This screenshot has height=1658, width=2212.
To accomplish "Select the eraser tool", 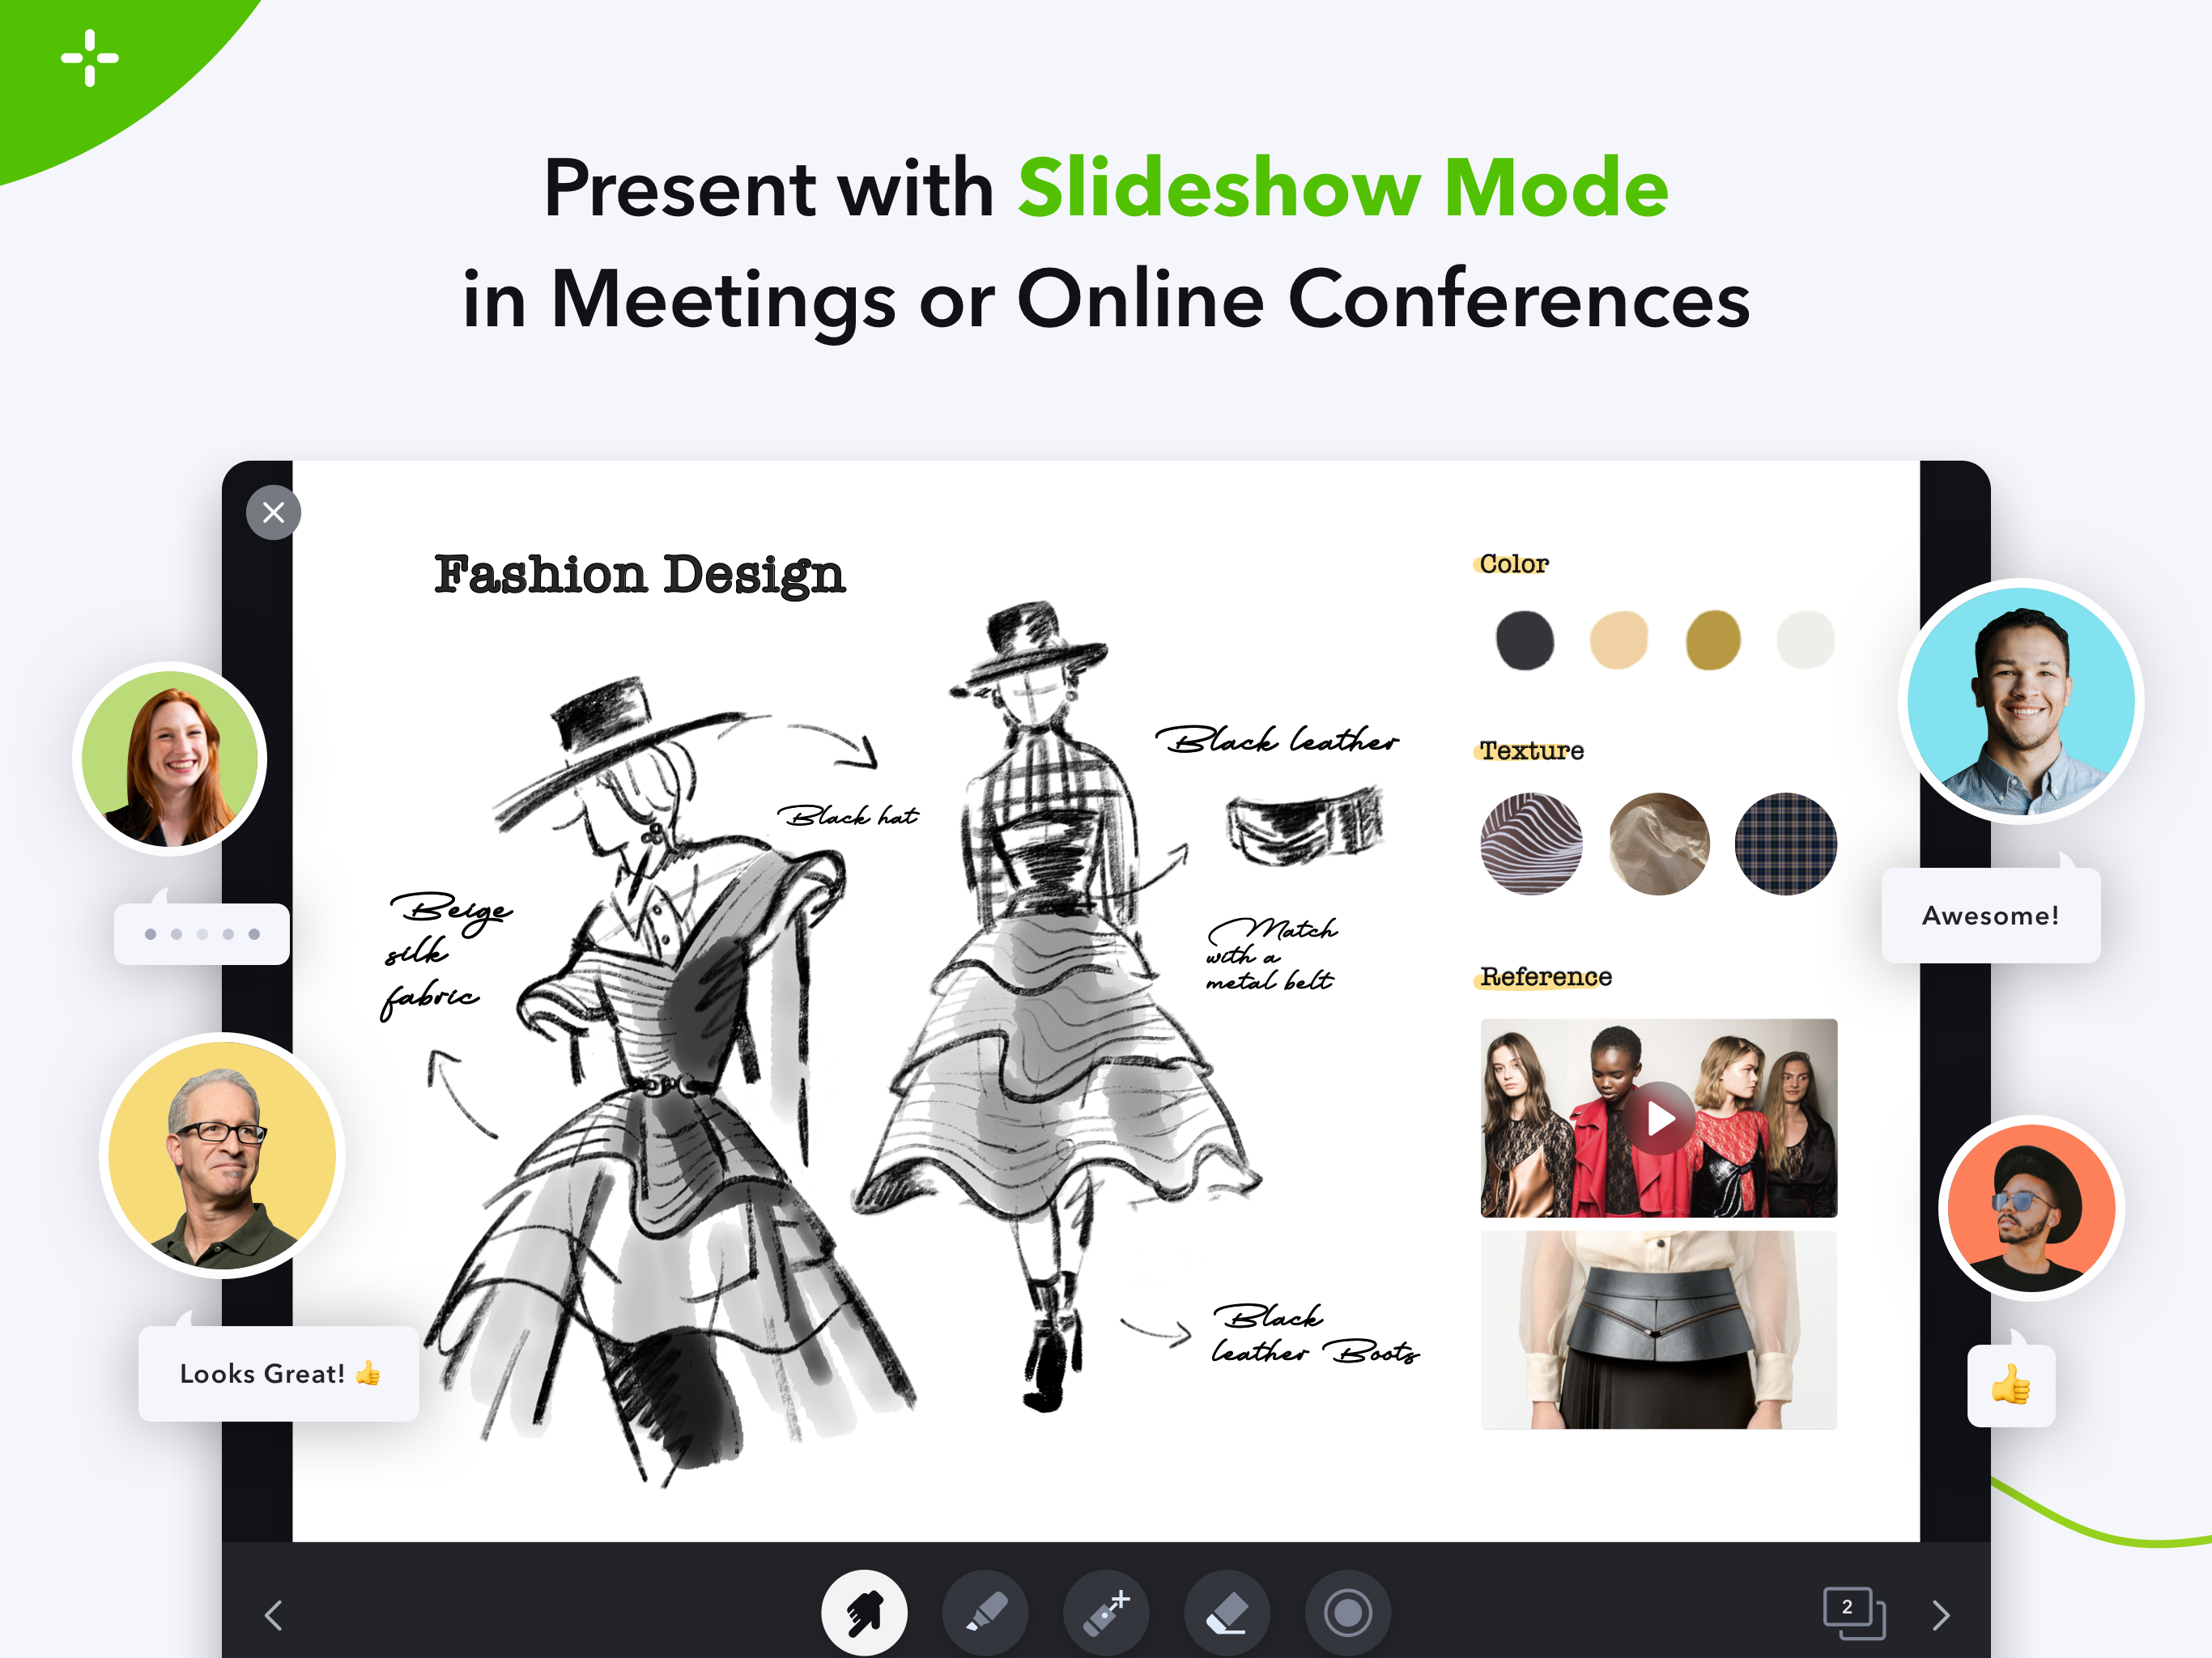I will 1227,1612.
